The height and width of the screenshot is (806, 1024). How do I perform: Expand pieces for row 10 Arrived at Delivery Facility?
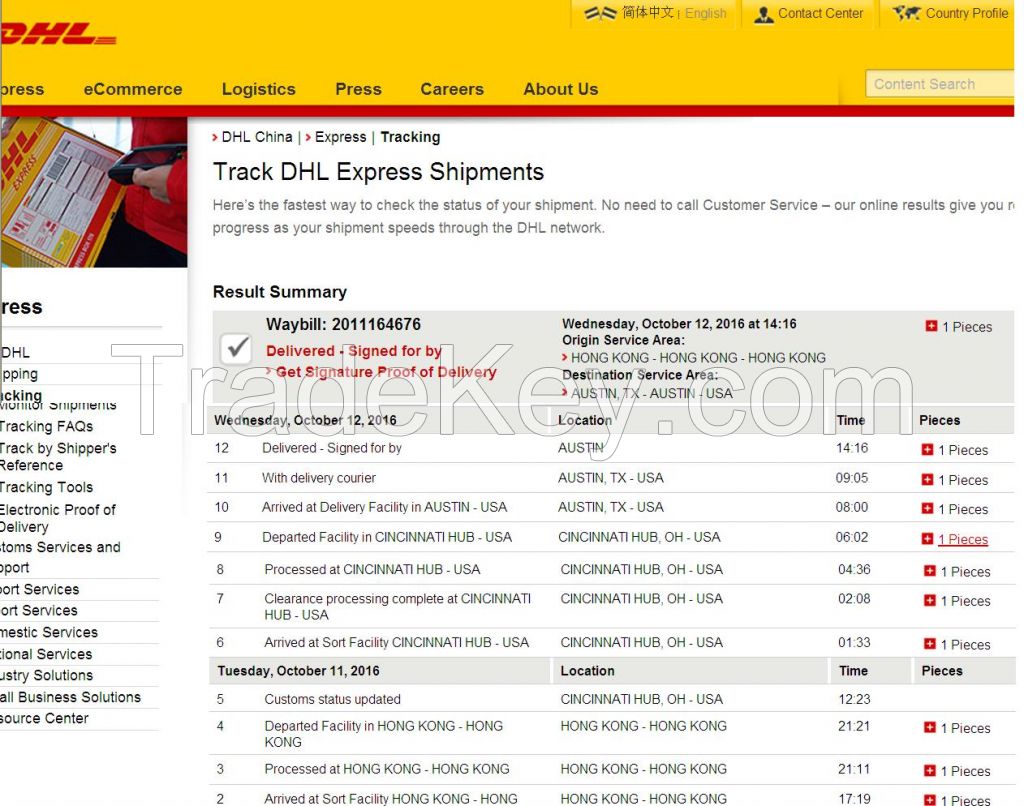pyautogui.click(x=927, y=508)
